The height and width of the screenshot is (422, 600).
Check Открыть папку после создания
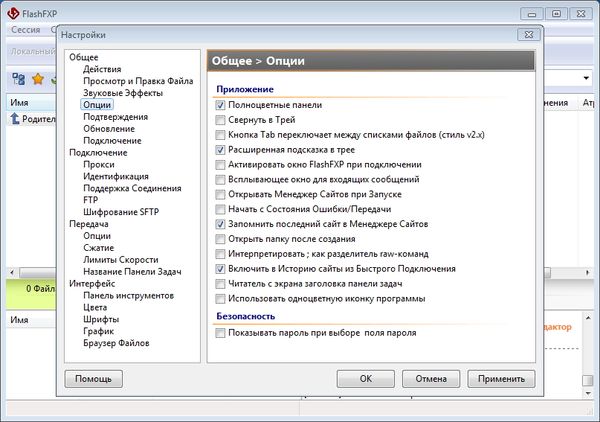pos(220,239)
